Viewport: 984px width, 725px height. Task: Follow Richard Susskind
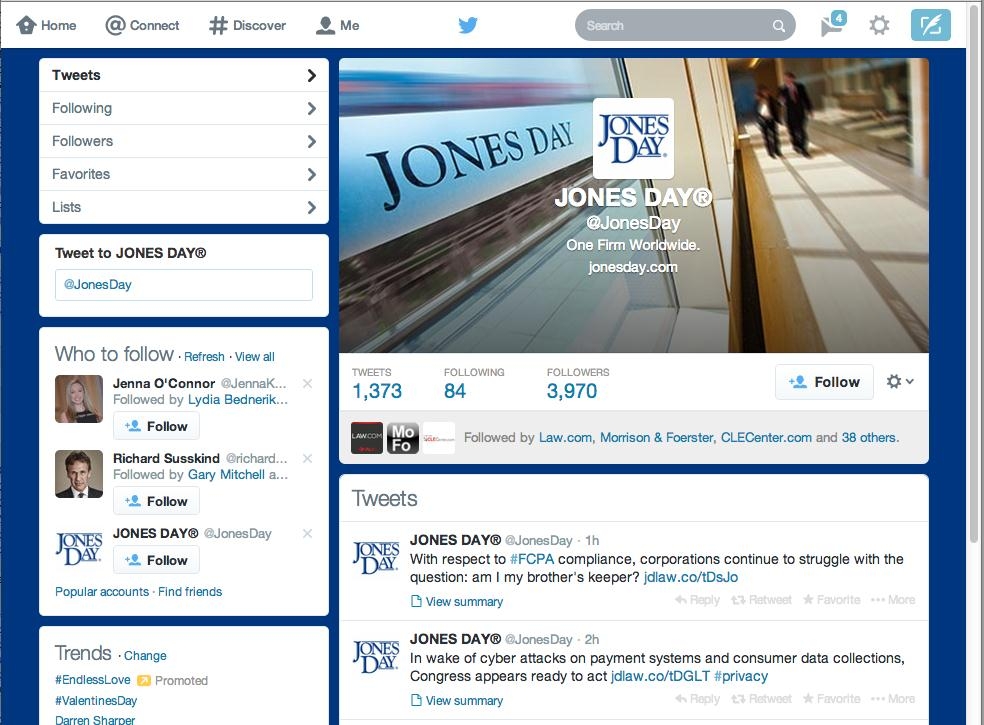(156, 501)
